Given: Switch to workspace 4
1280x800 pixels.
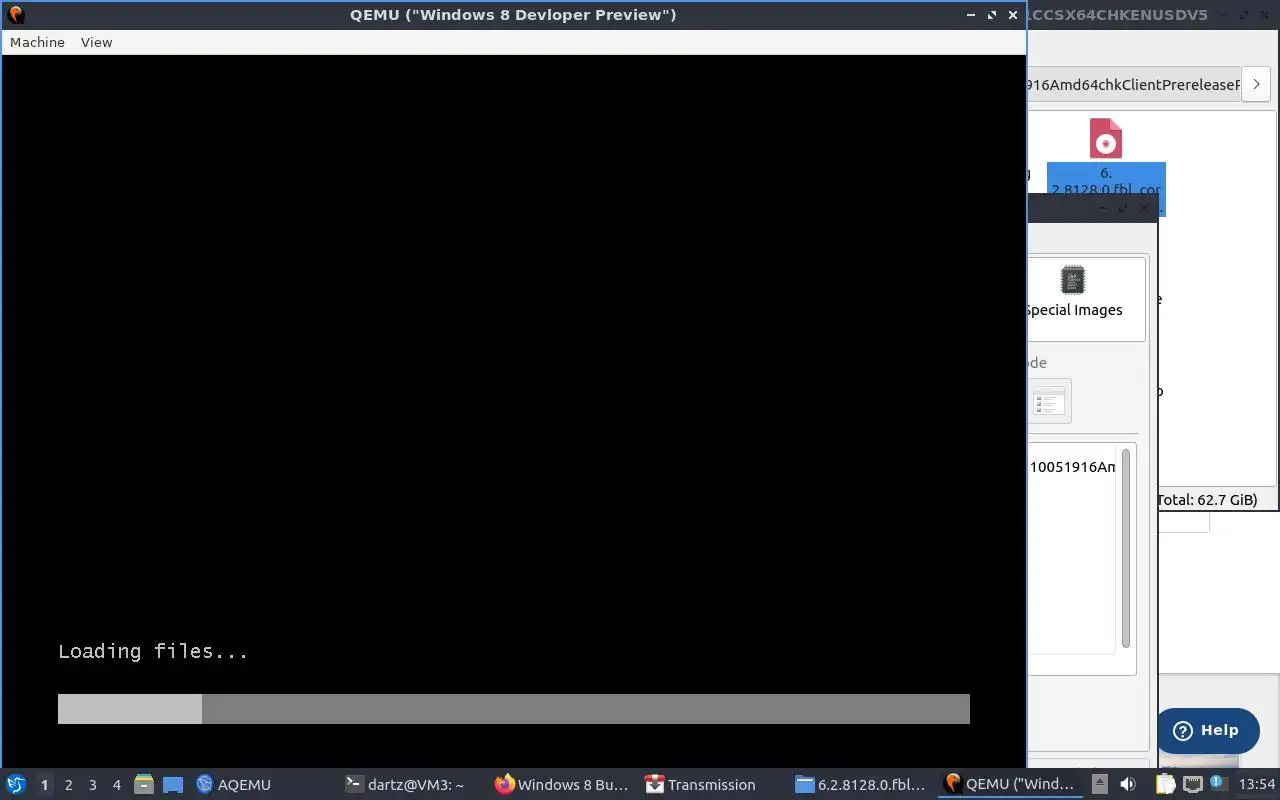Looking at the screenshot, I should pyautogui.click(x=116, y=785).
